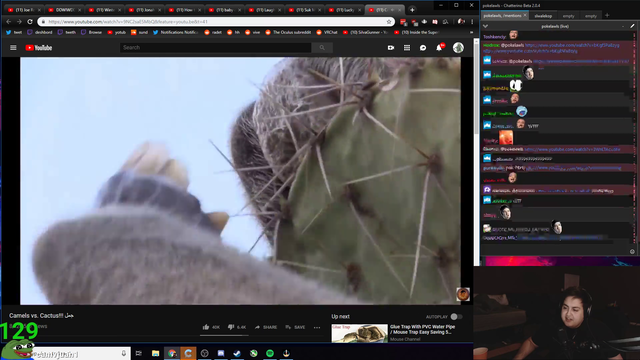This screenshot has height=360, width=640.
Task: Go back in browser history
Action: 9,22
